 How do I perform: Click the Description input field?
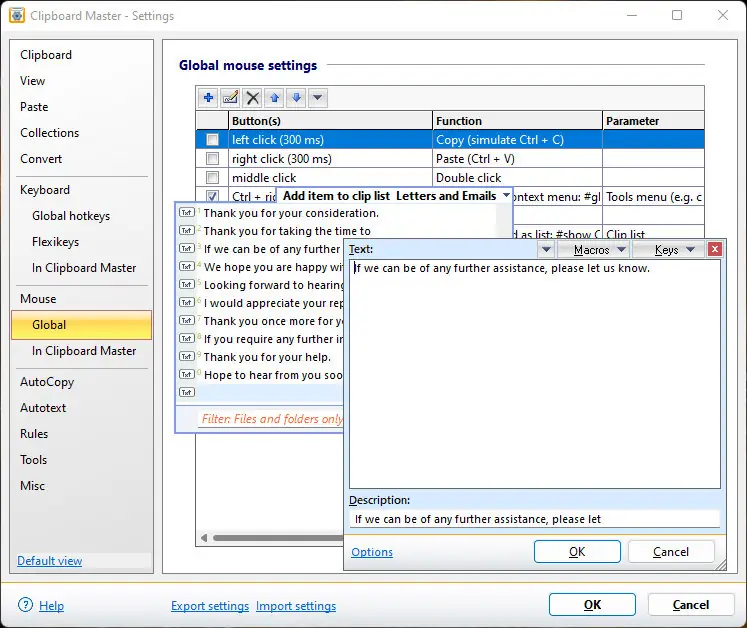pos(535,519)
